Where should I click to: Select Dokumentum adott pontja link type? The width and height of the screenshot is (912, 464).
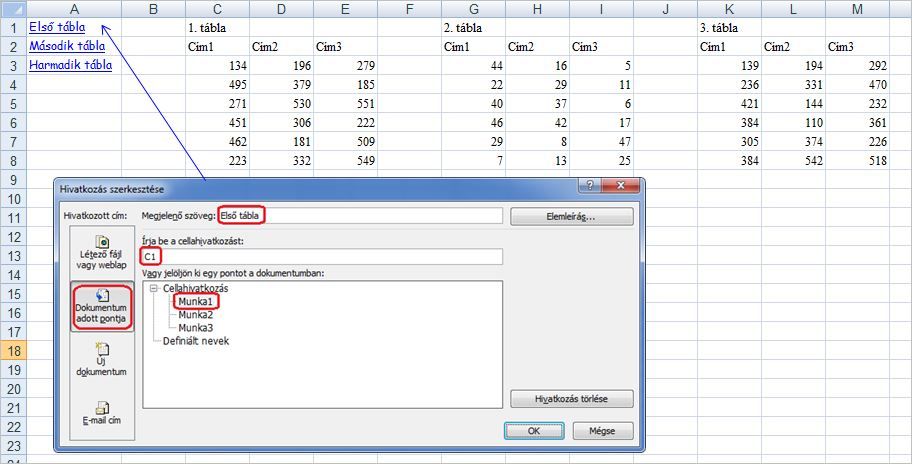click(102, 306)
